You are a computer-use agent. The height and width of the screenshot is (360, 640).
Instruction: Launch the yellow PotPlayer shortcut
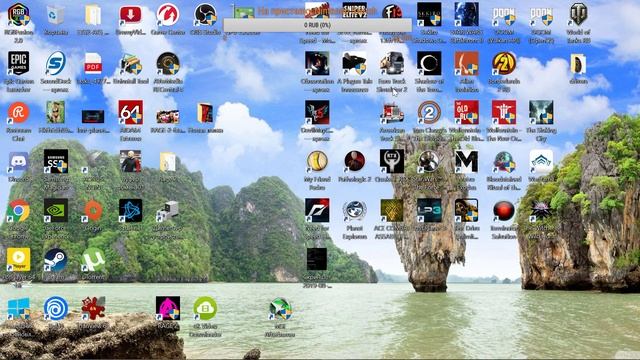18,260
